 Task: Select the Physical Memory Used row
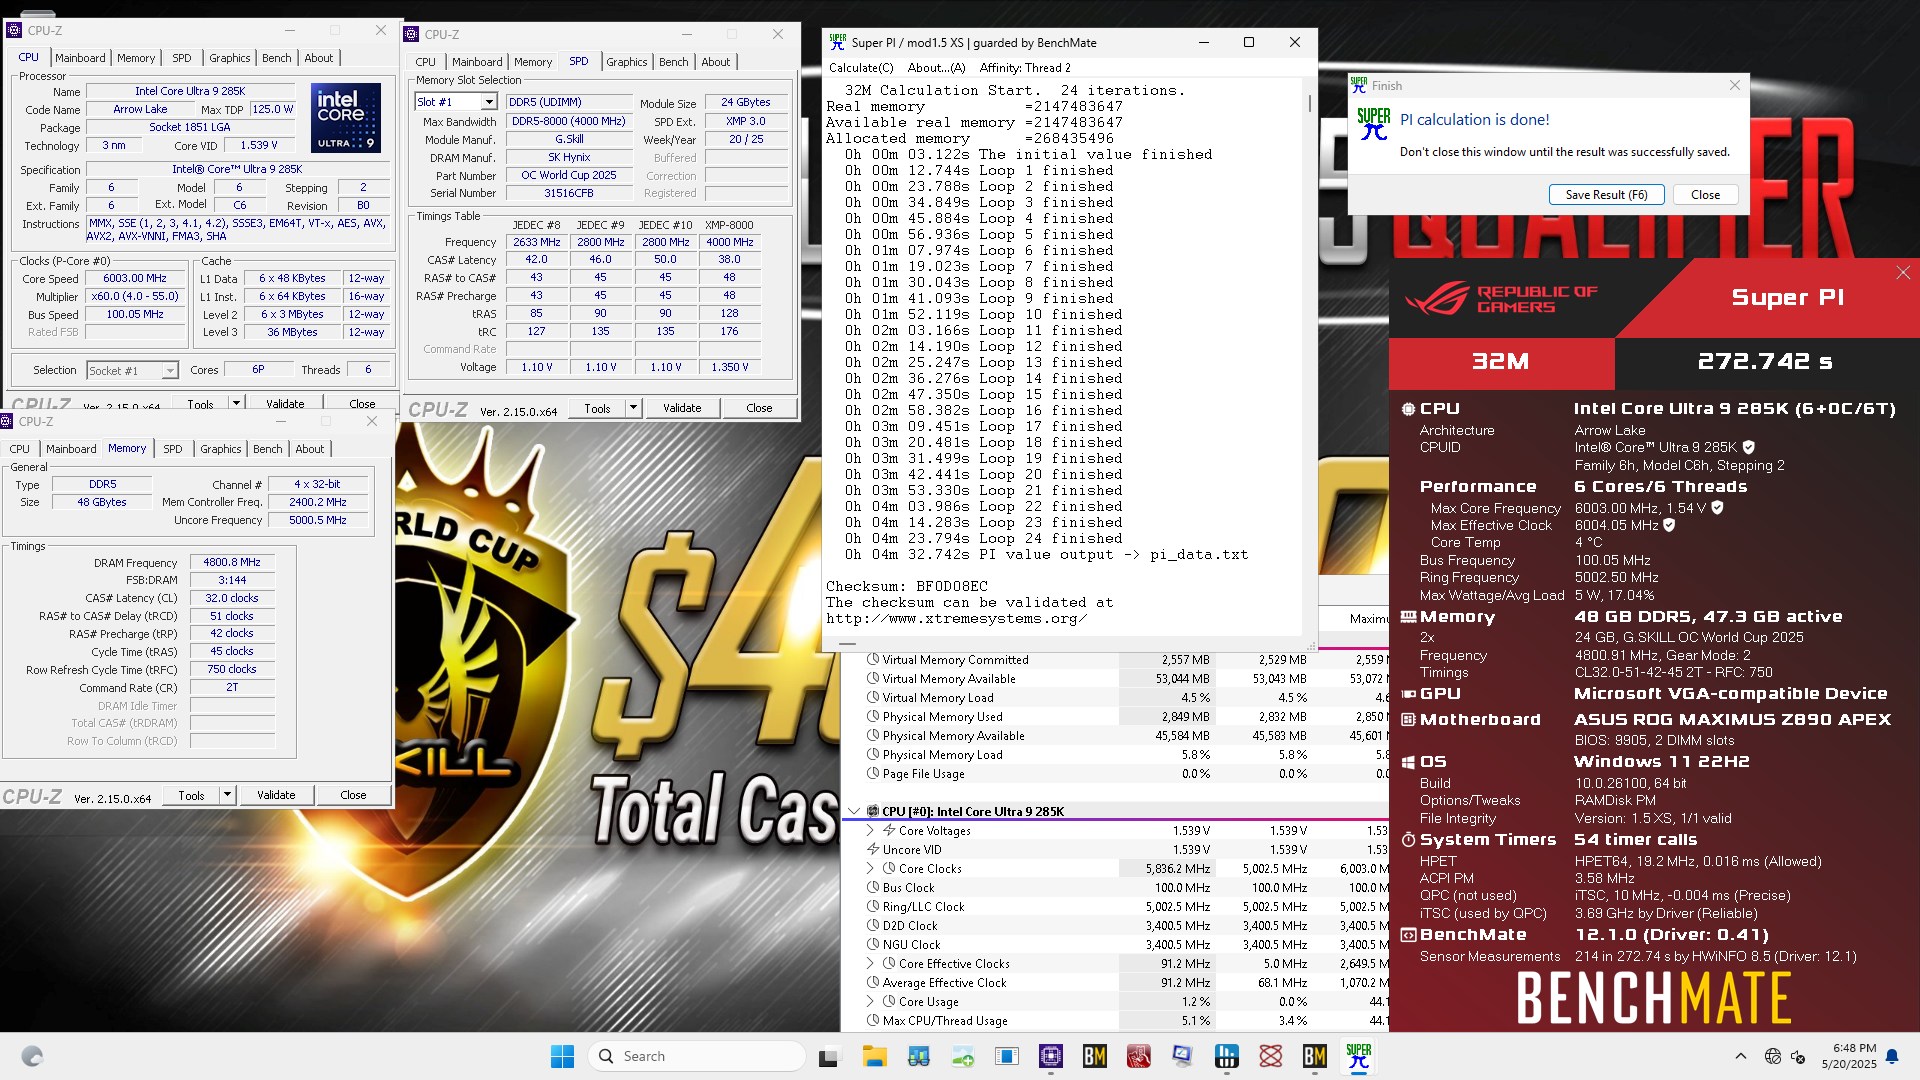click(1115, 717)
